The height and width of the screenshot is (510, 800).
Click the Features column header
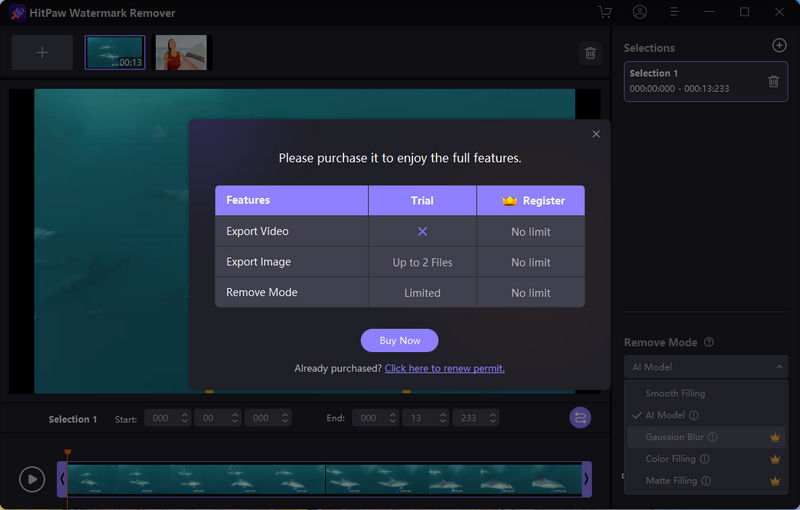pos(292,200)
